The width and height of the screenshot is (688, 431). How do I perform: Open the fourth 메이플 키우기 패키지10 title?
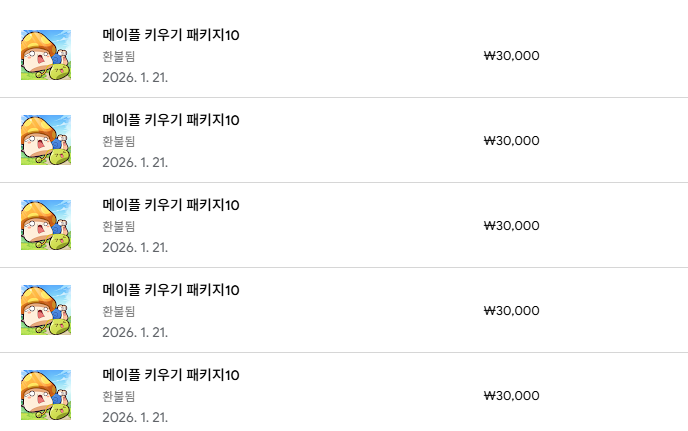170,291
